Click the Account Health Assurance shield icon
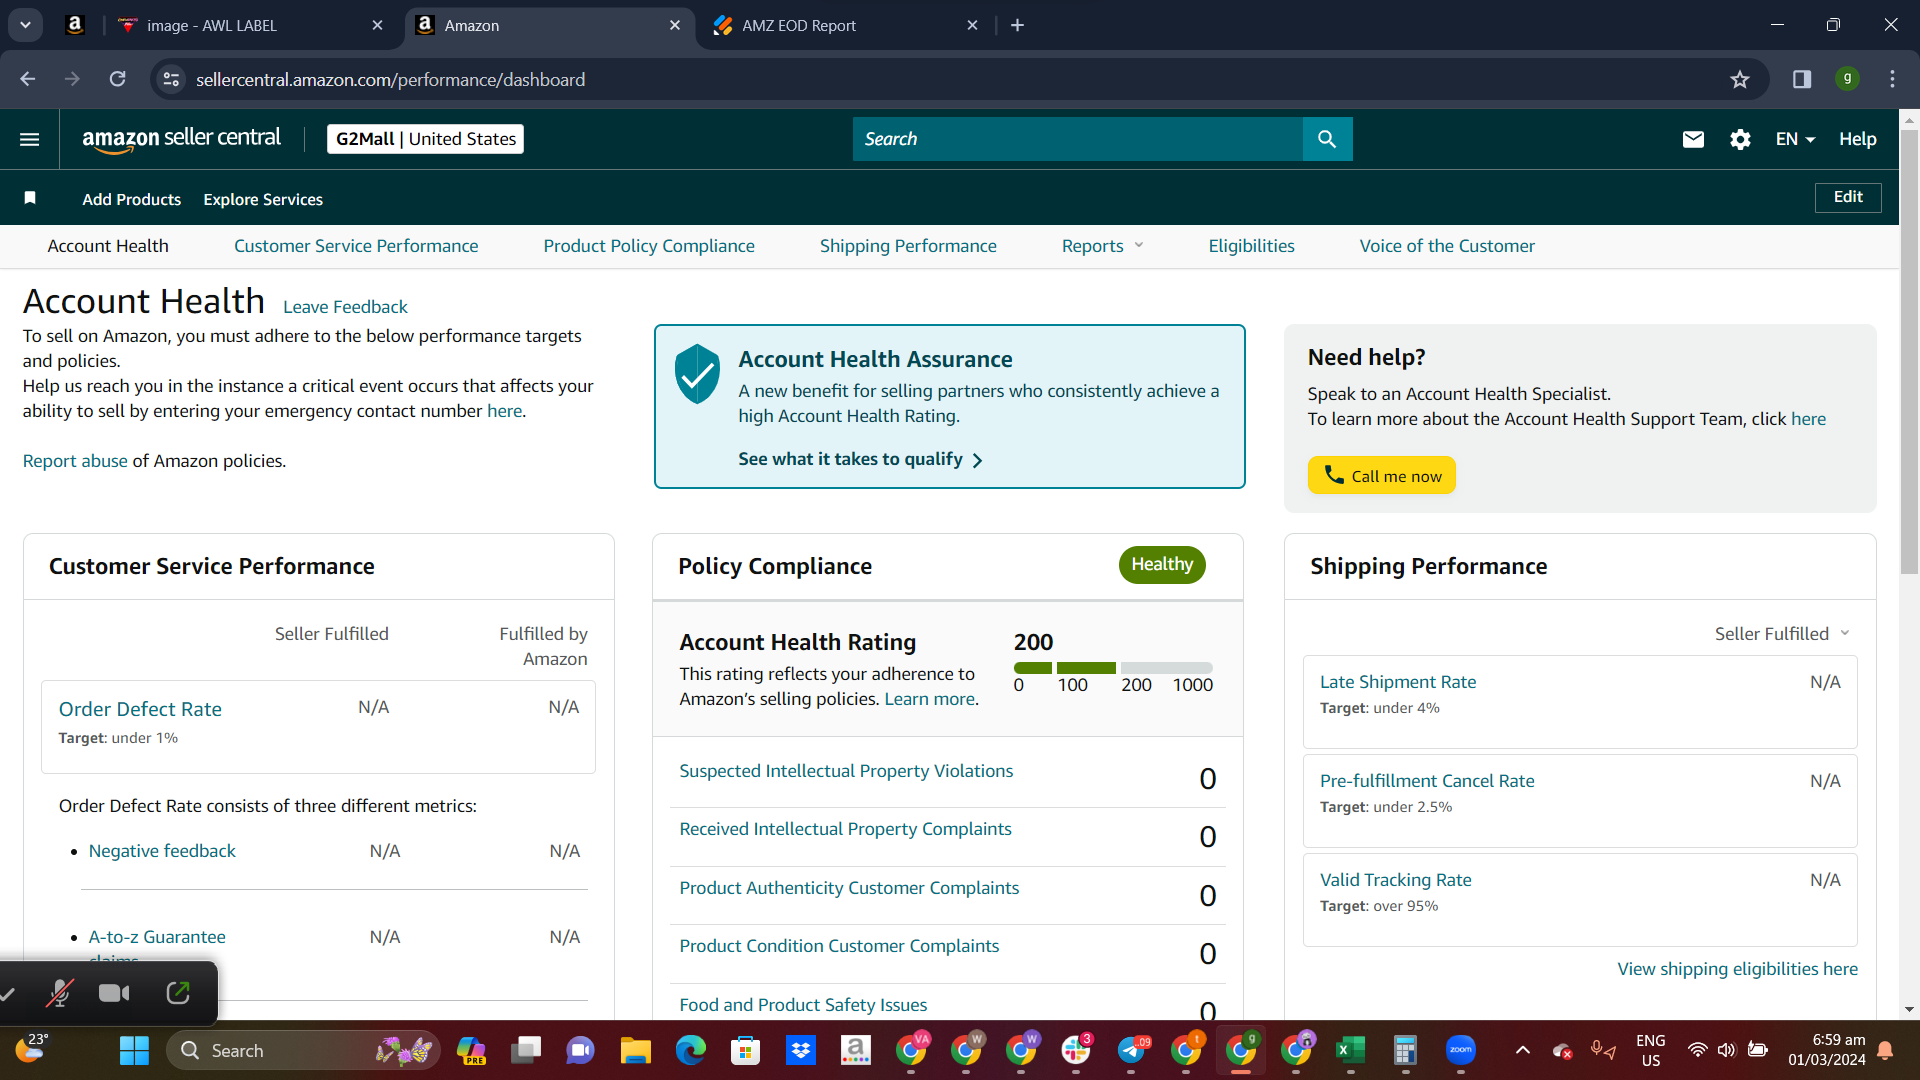This screenshot has width=1920, height=1080. pyautogui.click(x=697, y=374)
